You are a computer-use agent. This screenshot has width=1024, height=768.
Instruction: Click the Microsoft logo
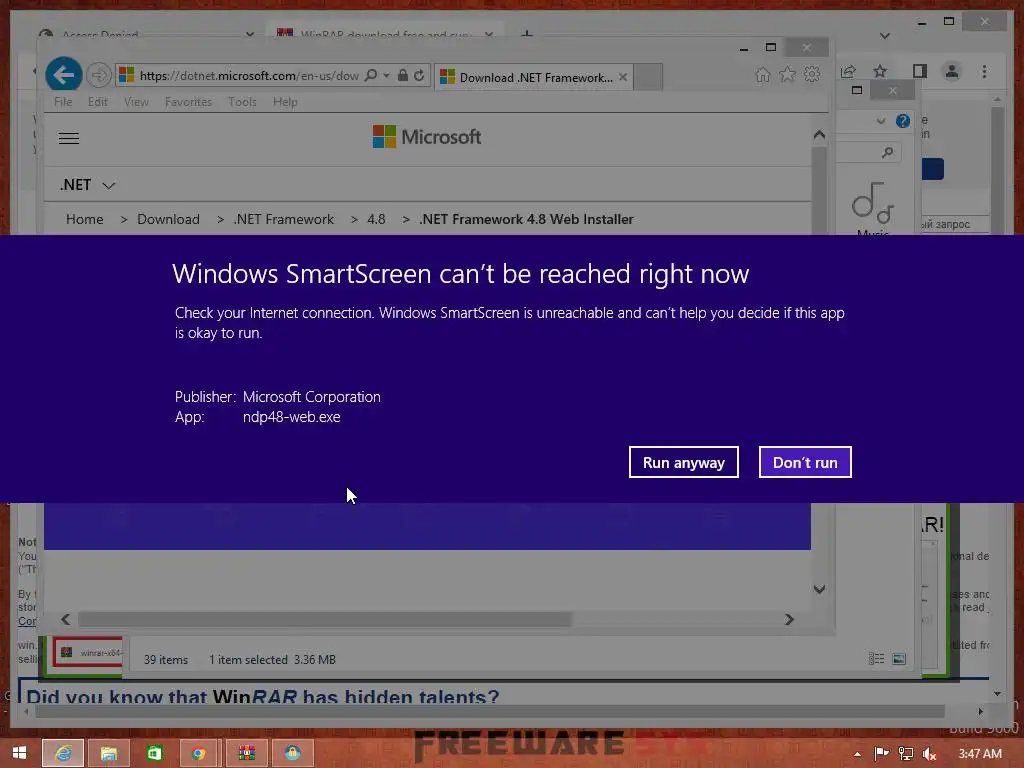[427, 137]
